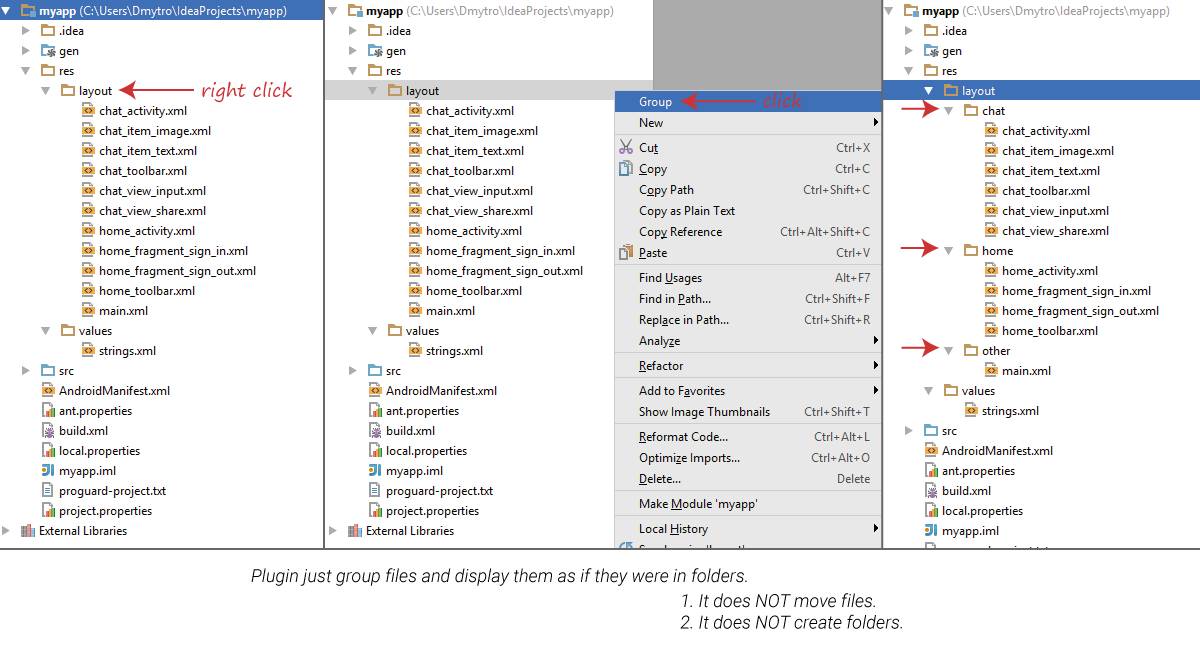The image size is (1200, 650).
Task: Click other group folder icon in right panel
Action: click(x=971, y=351)
